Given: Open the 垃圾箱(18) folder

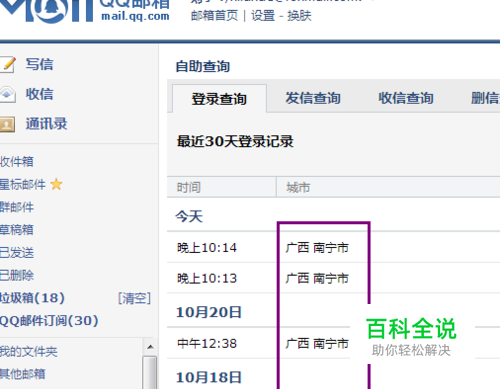Looking at the screenshot, I should [32, 298].
